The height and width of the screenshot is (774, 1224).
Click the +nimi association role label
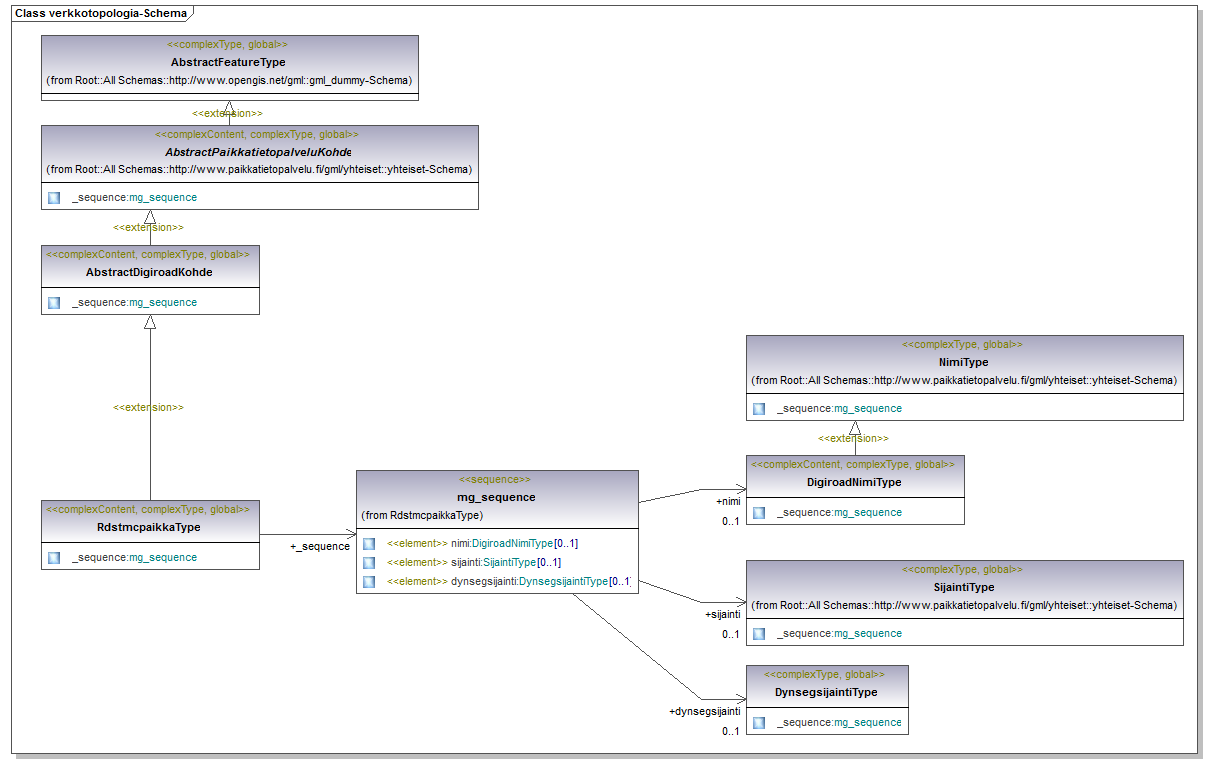pos(728,501)
